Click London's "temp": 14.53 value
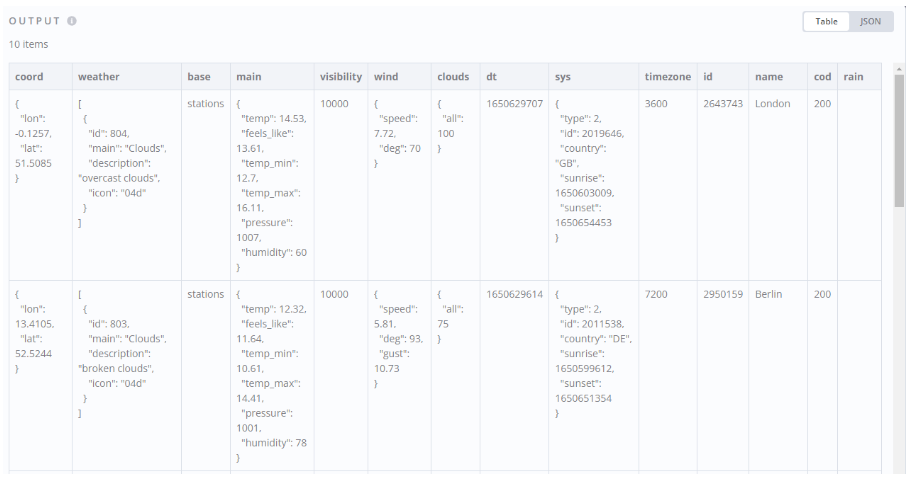The width and height of the screenshot is (908, 480). [273, 119]
